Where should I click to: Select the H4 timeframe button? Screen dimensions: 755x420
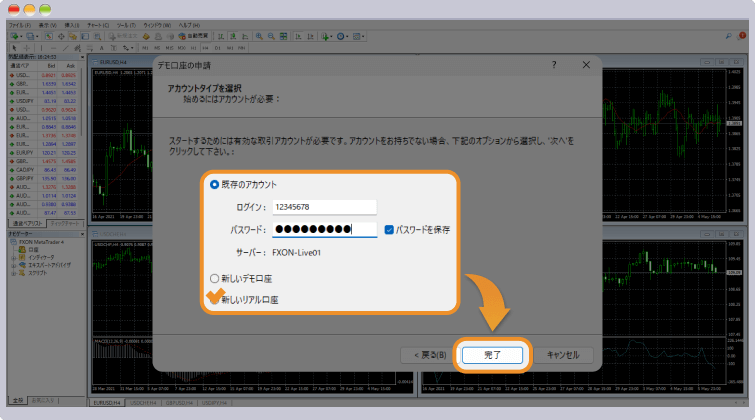205,48
